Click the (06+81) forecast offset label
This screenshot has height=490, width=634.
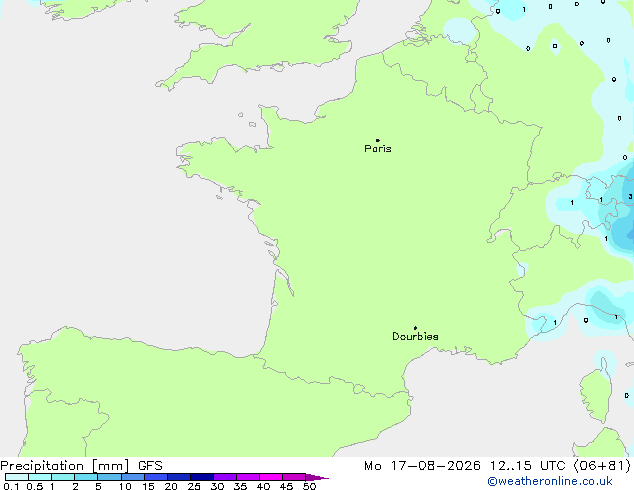(602, 466)
